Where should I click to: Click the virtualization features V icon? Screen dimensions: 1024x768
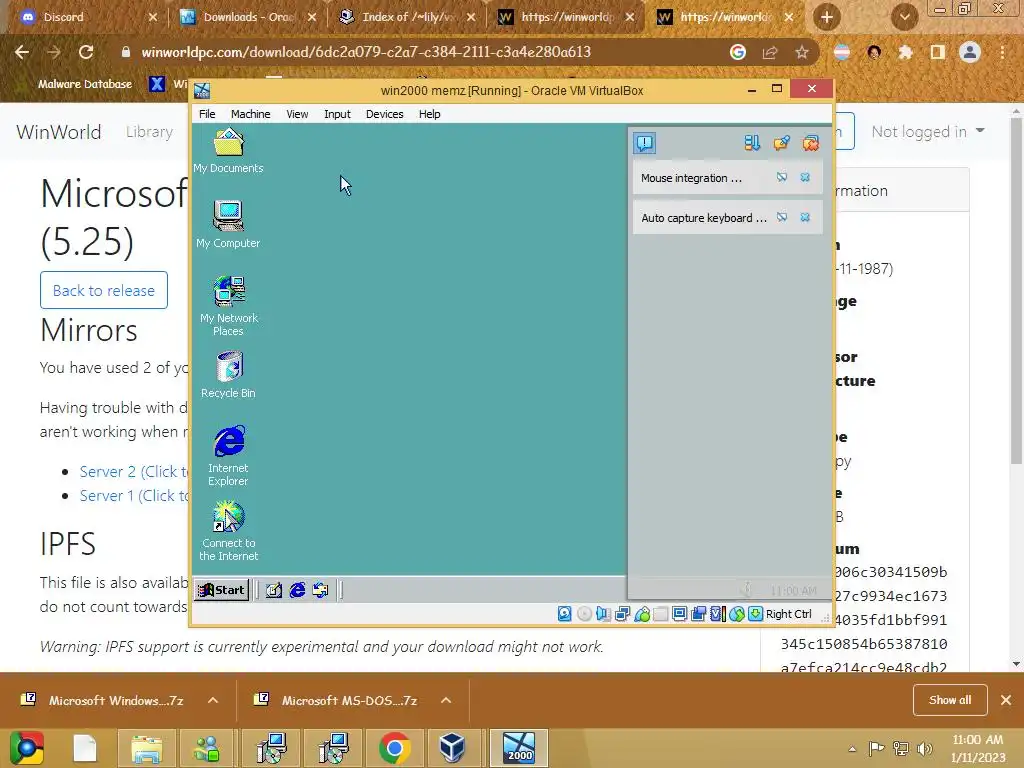(x=718, y=614)
